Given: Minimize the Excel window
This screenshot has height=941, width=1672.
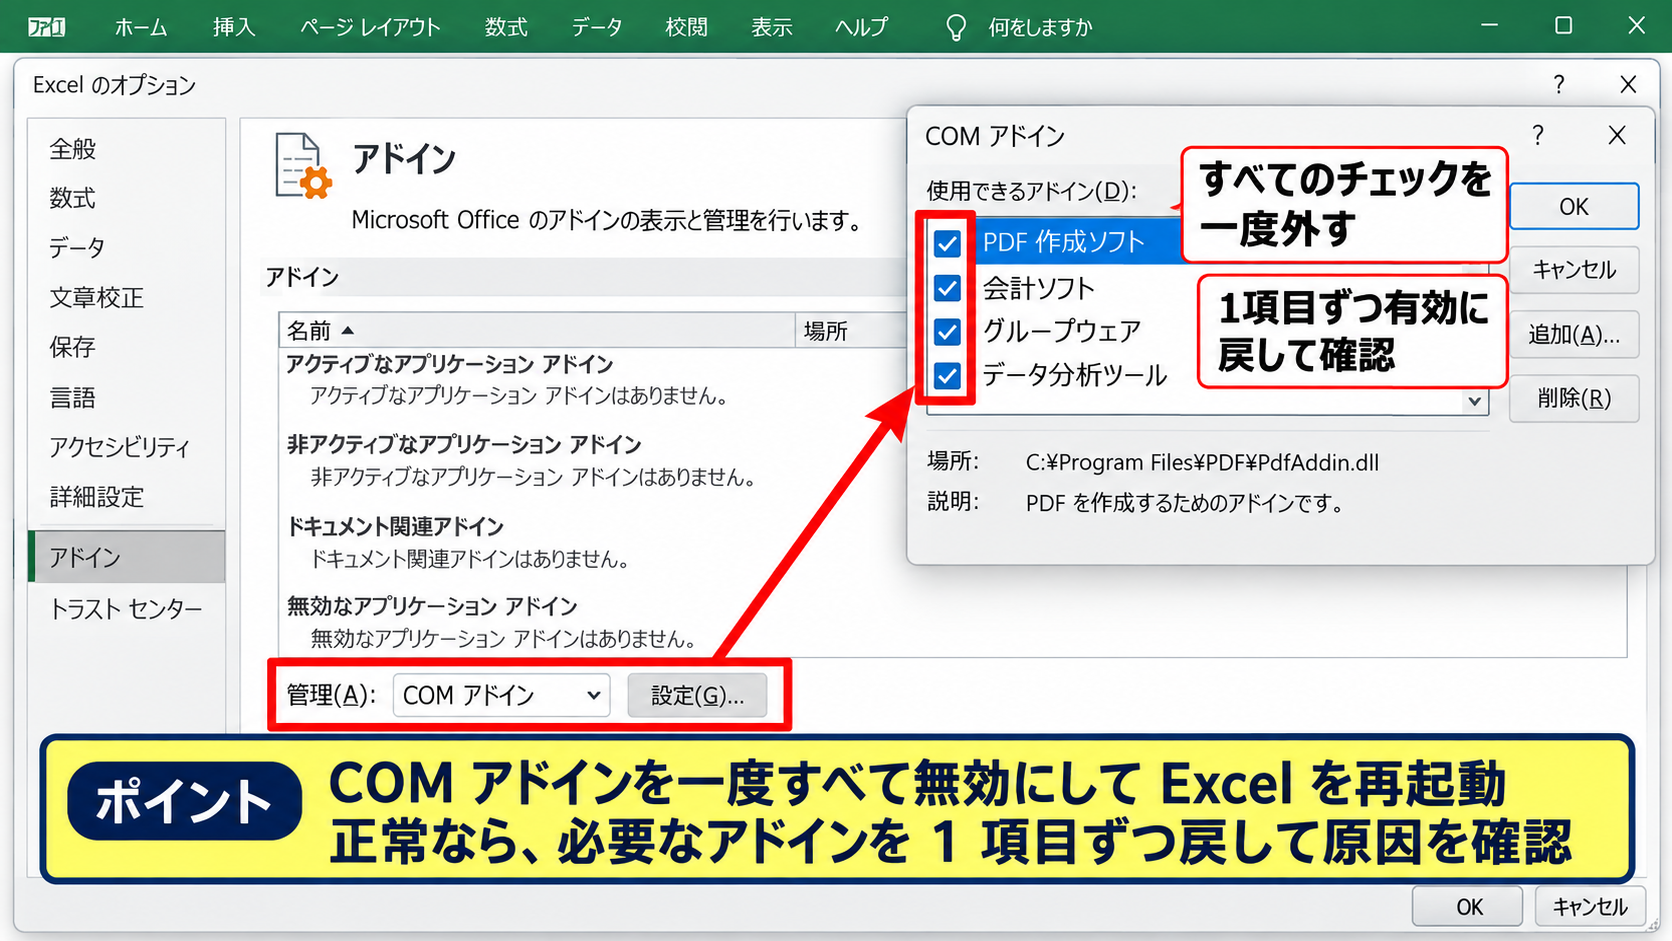Looking at the screenshot, I should [1489, 25].
